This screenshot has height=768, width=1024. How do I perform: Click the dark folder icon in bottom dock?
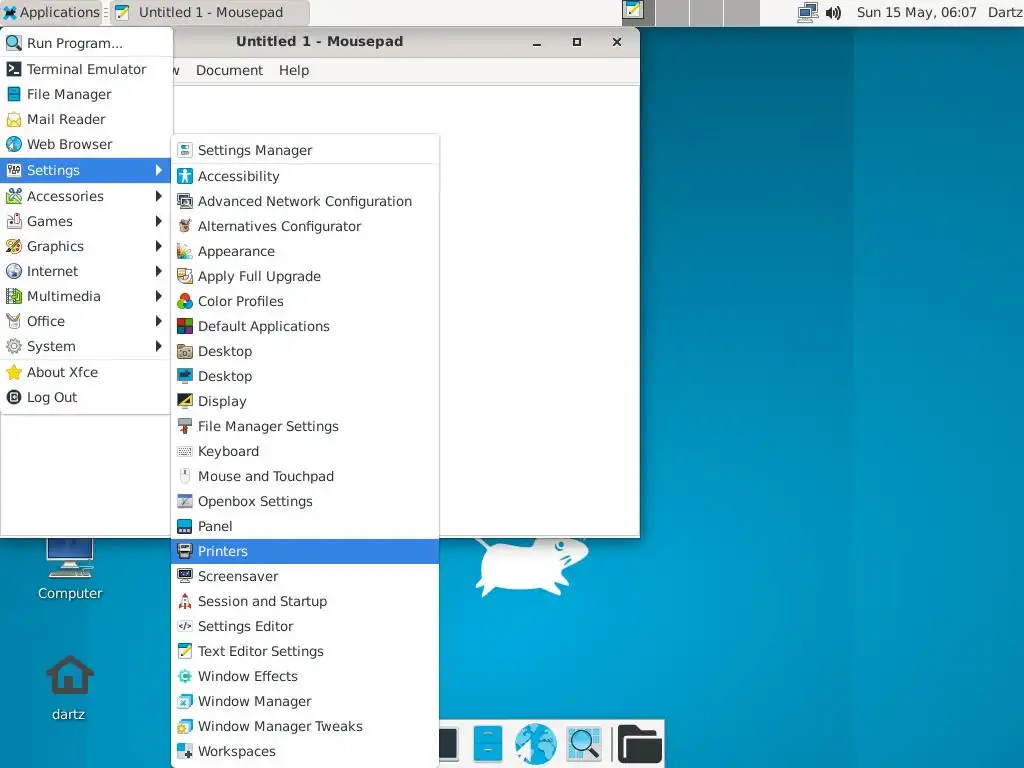[640, 744]
